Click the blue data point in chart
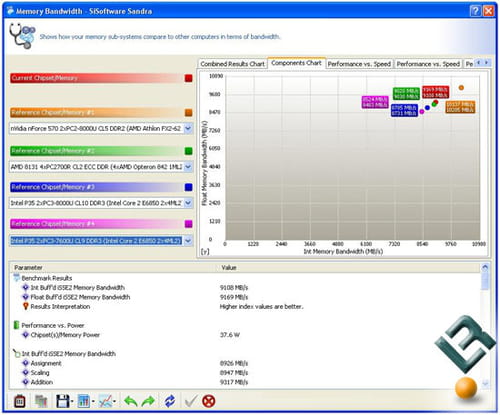500x415 pixels. click(x=427, y=108)
